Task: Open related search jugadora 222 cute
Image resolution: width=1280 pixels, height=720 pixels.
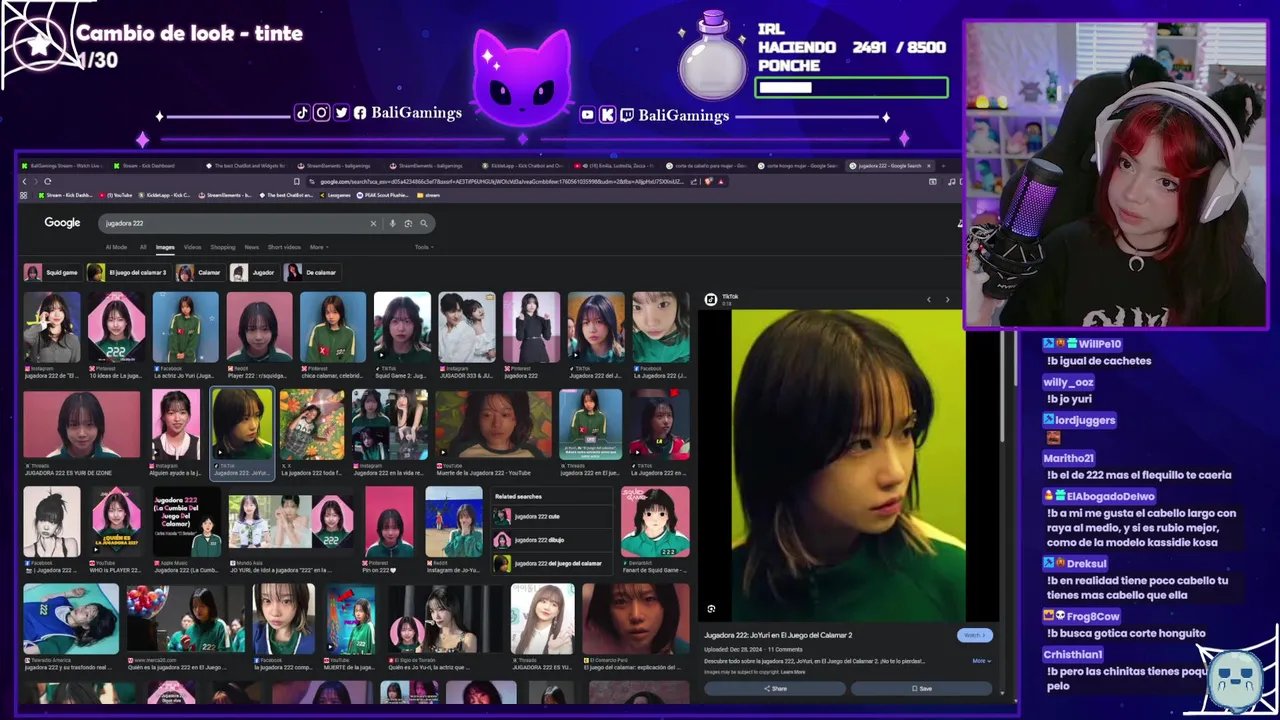Action: pyautogui.click(x=551, y=516)
